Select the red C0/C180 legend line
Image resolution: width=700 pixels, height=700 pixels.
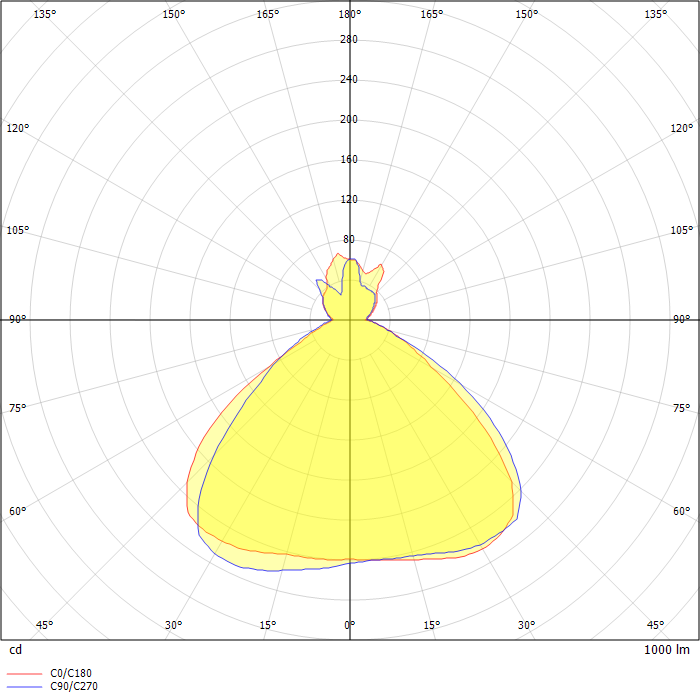pos(25,673)
